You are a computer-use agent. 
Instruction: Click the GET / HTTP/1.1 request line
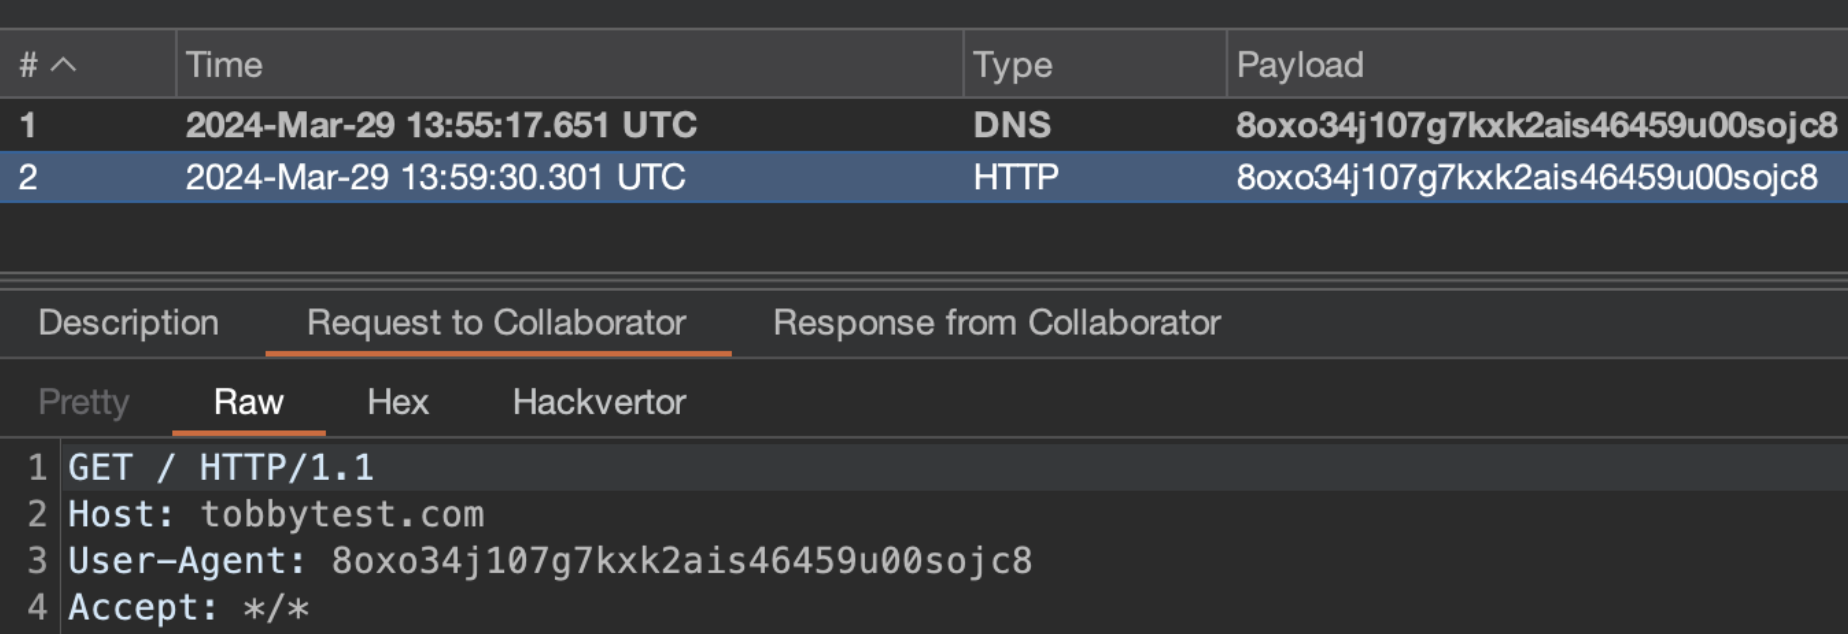click(x=220, y=468)
